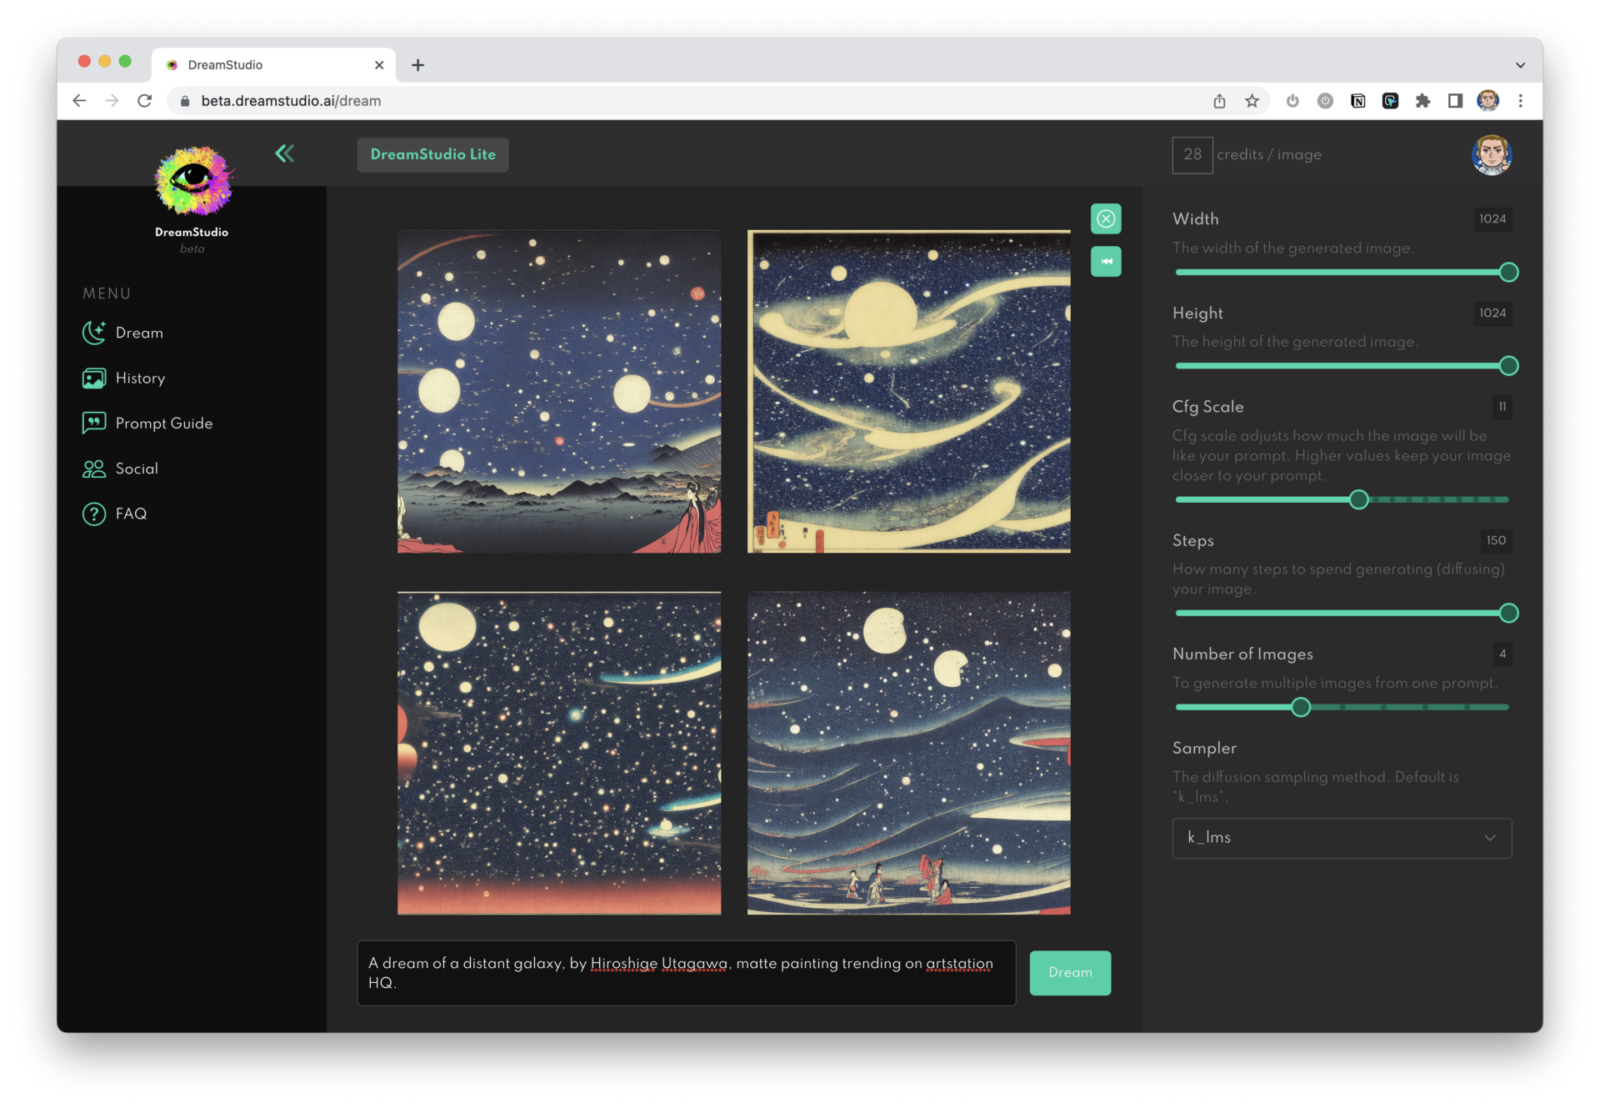Collapse the sidebar with the double chevron

(285, 153)
